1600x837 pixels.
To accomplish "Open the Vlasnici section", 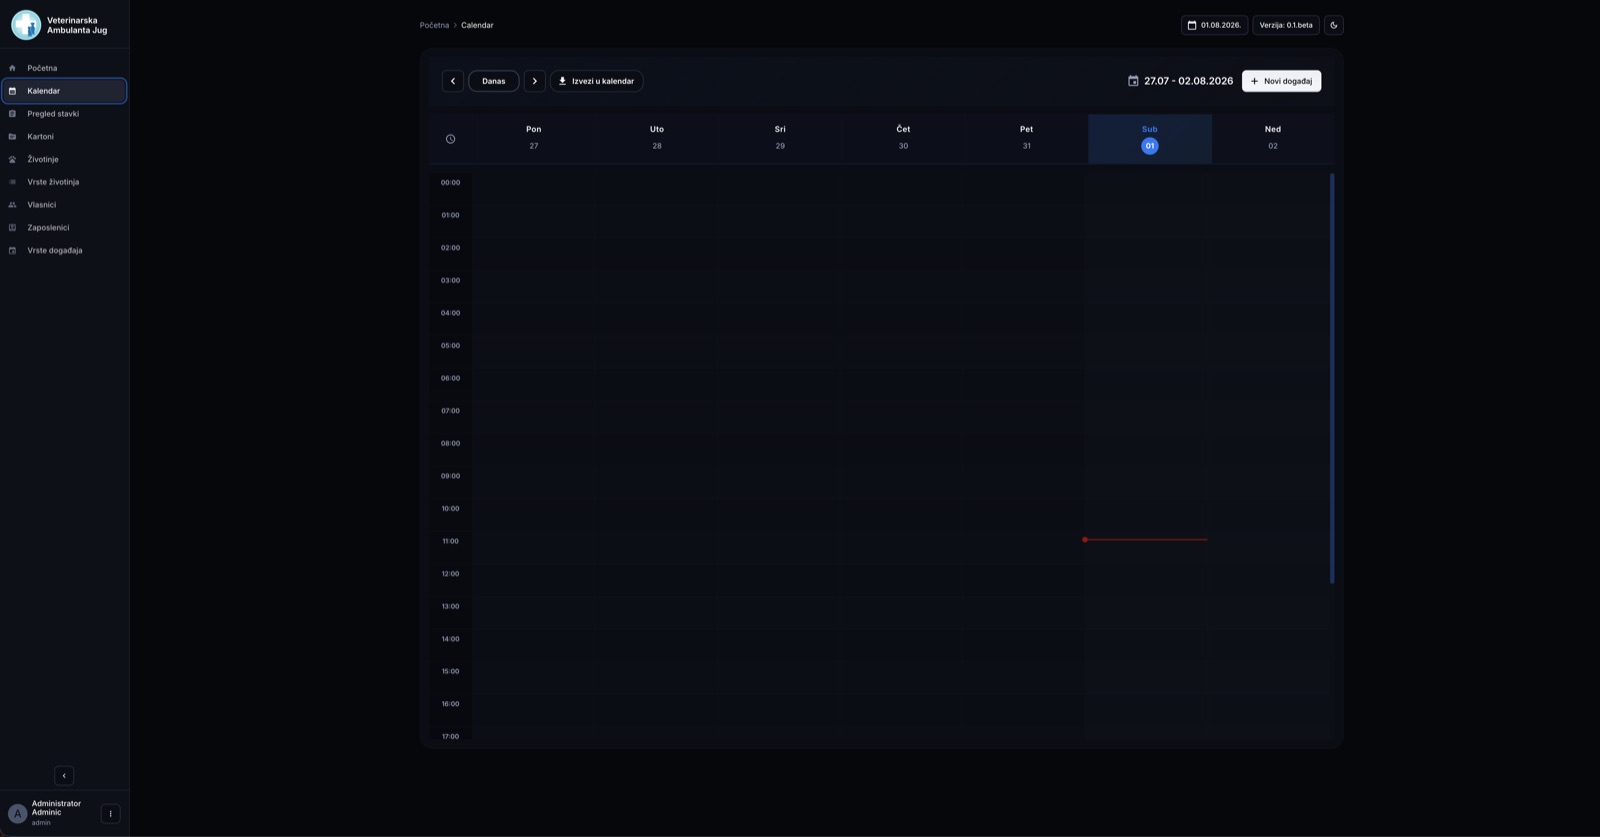I will click(64, 205).
